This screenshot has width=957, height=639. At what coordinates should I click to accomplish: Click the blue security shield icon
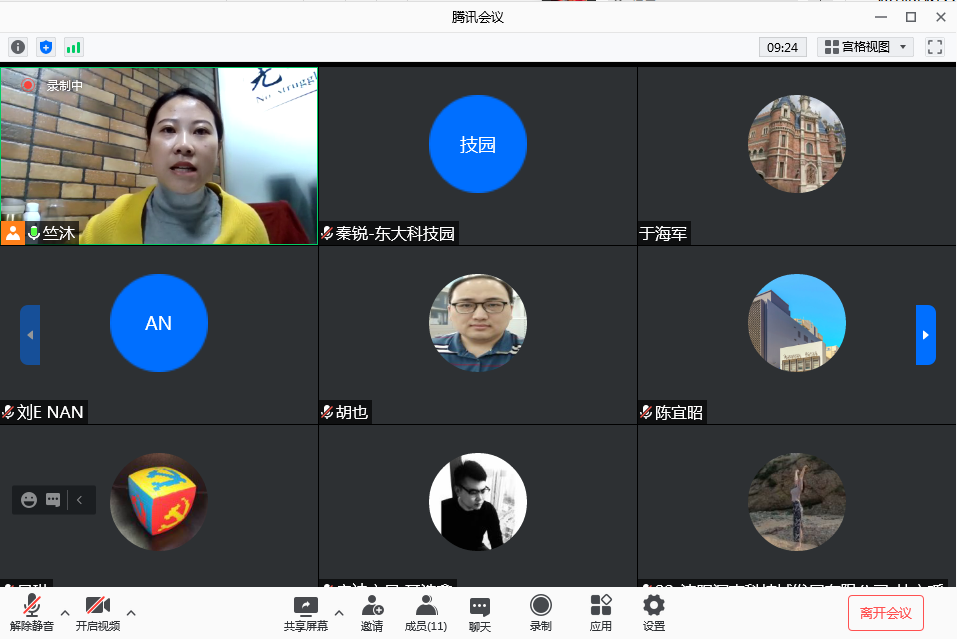pyautogui.click(x=46, y=47)
